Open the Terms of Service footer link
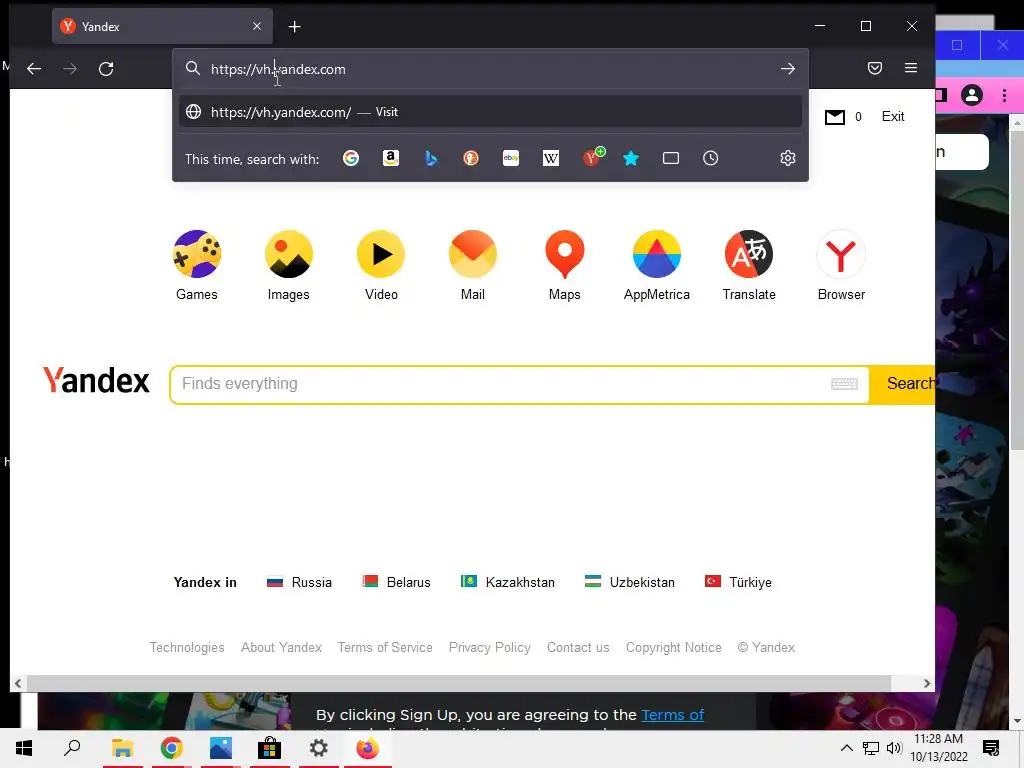Image resolution: width=1024 pixels, height=768 pixels. (385, 647)
